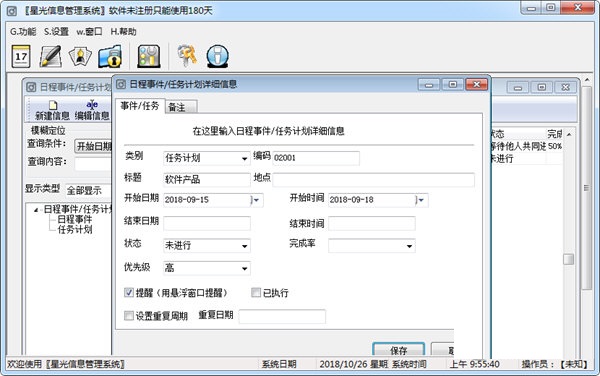
Task: Open the 查询条件 dropdown in background window
Action: (93, 146)
